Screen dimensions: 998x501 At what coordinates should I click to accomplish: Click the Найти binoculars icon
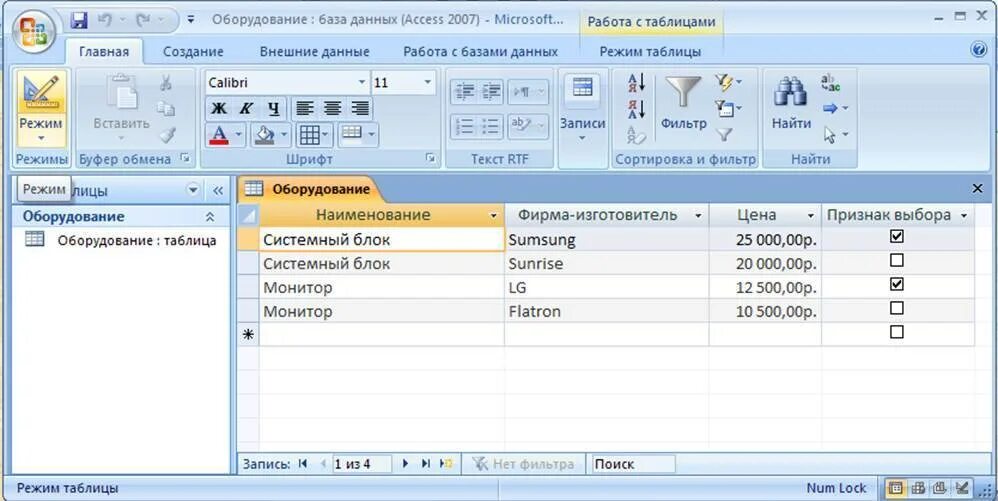tap(791, 102)
